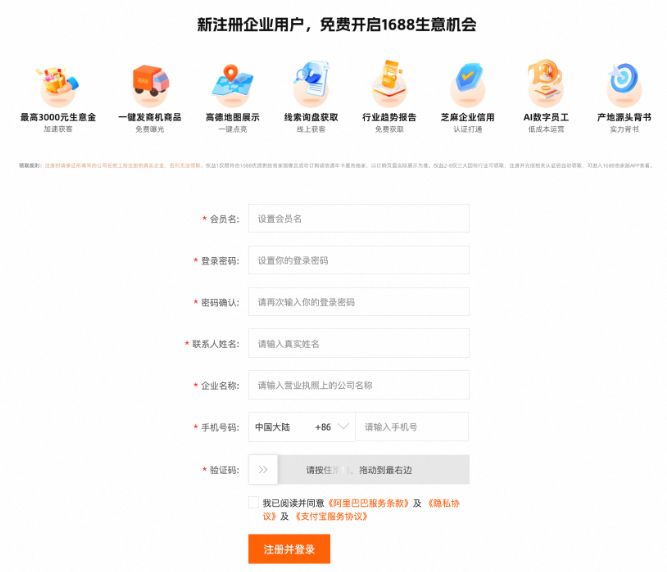This screenshot has height=572, width=667.
Task: Click the AI数字员工 headset icon
Action: tap(545, 83)
